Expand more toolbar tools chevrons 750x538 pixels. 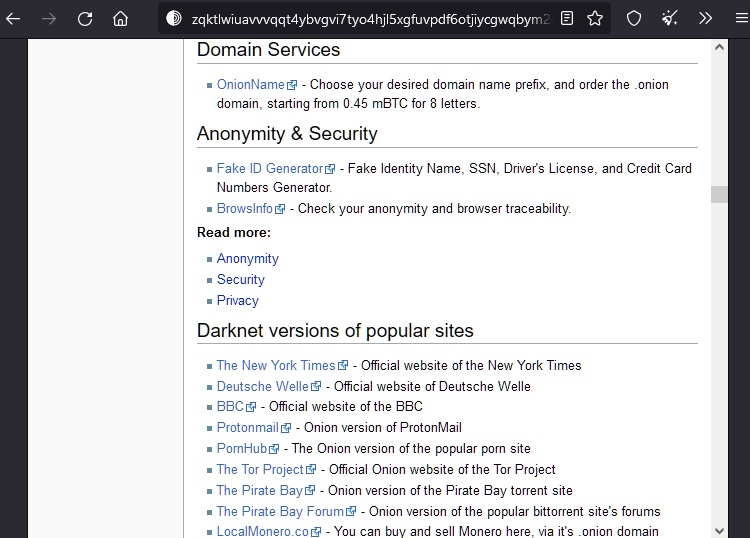[706, 19]
